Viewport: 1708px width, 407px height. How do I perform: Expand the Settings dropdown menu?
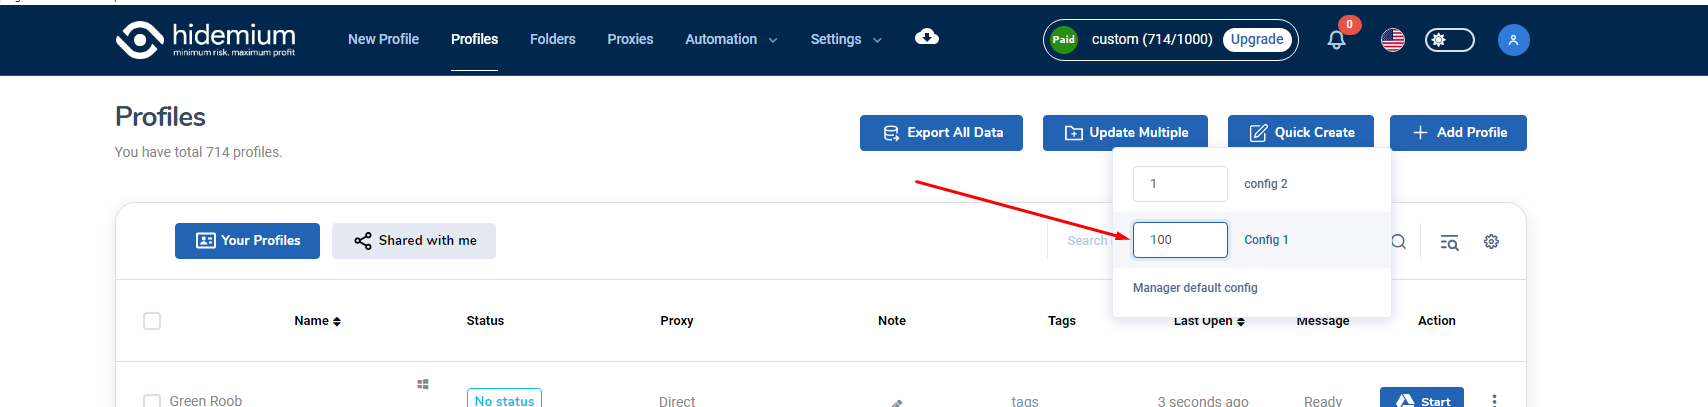click(x=845, y=39)
